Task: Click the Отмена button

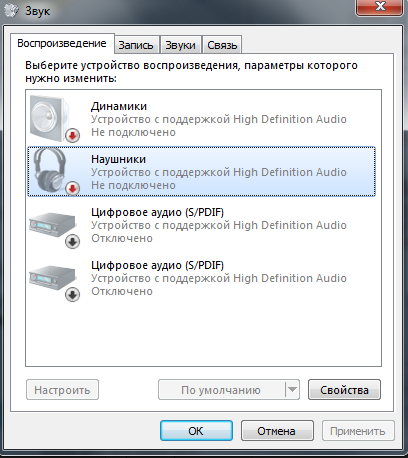Action: (x=277, y=431)
